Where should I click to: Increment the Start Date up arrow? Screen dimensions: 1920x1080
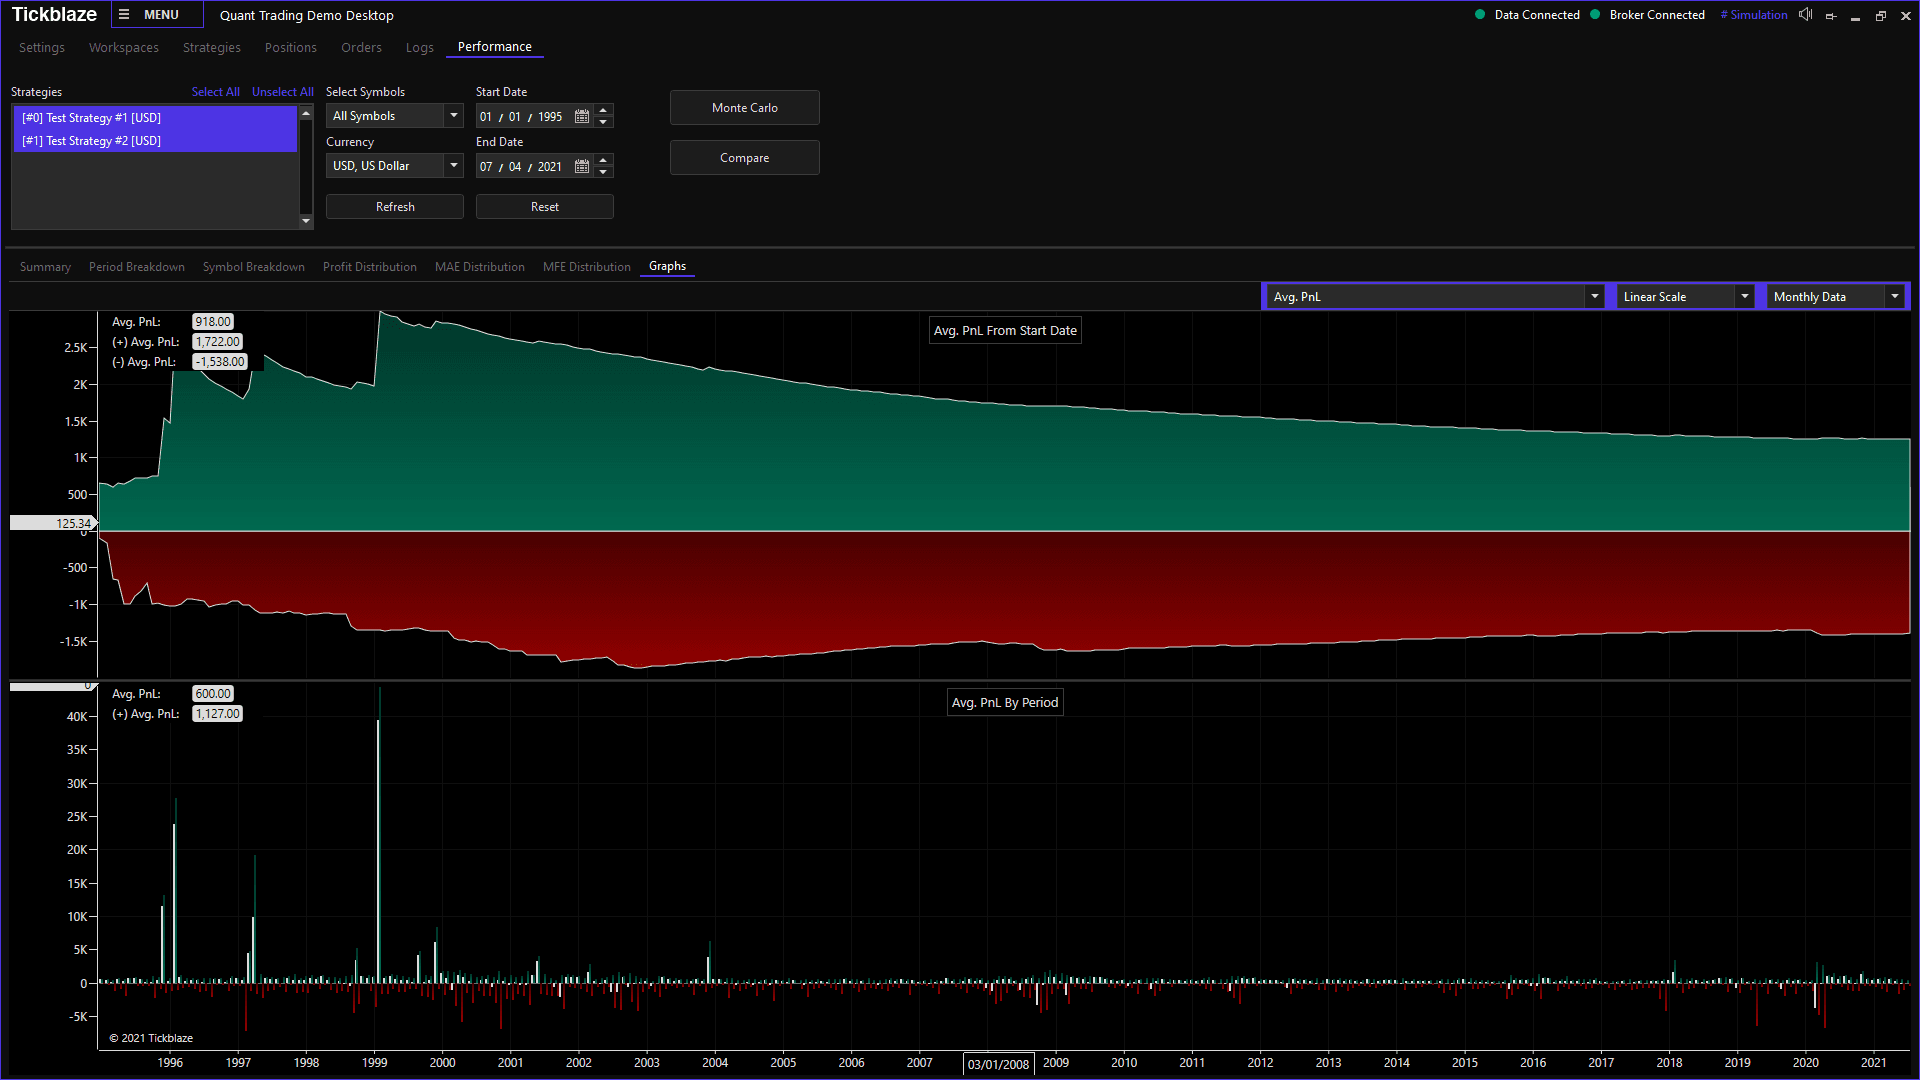pos(603,111)
